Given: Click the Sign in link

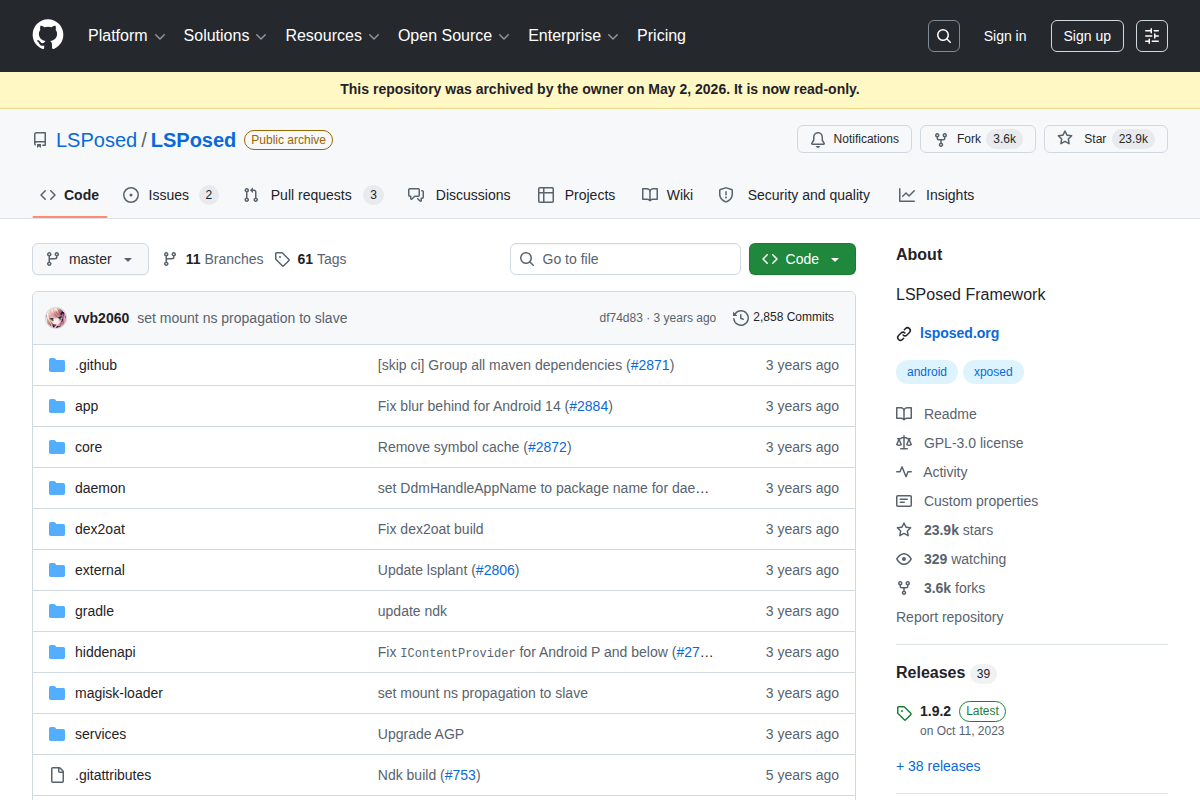Looking at the screenshot, I should coord(1005,36).
